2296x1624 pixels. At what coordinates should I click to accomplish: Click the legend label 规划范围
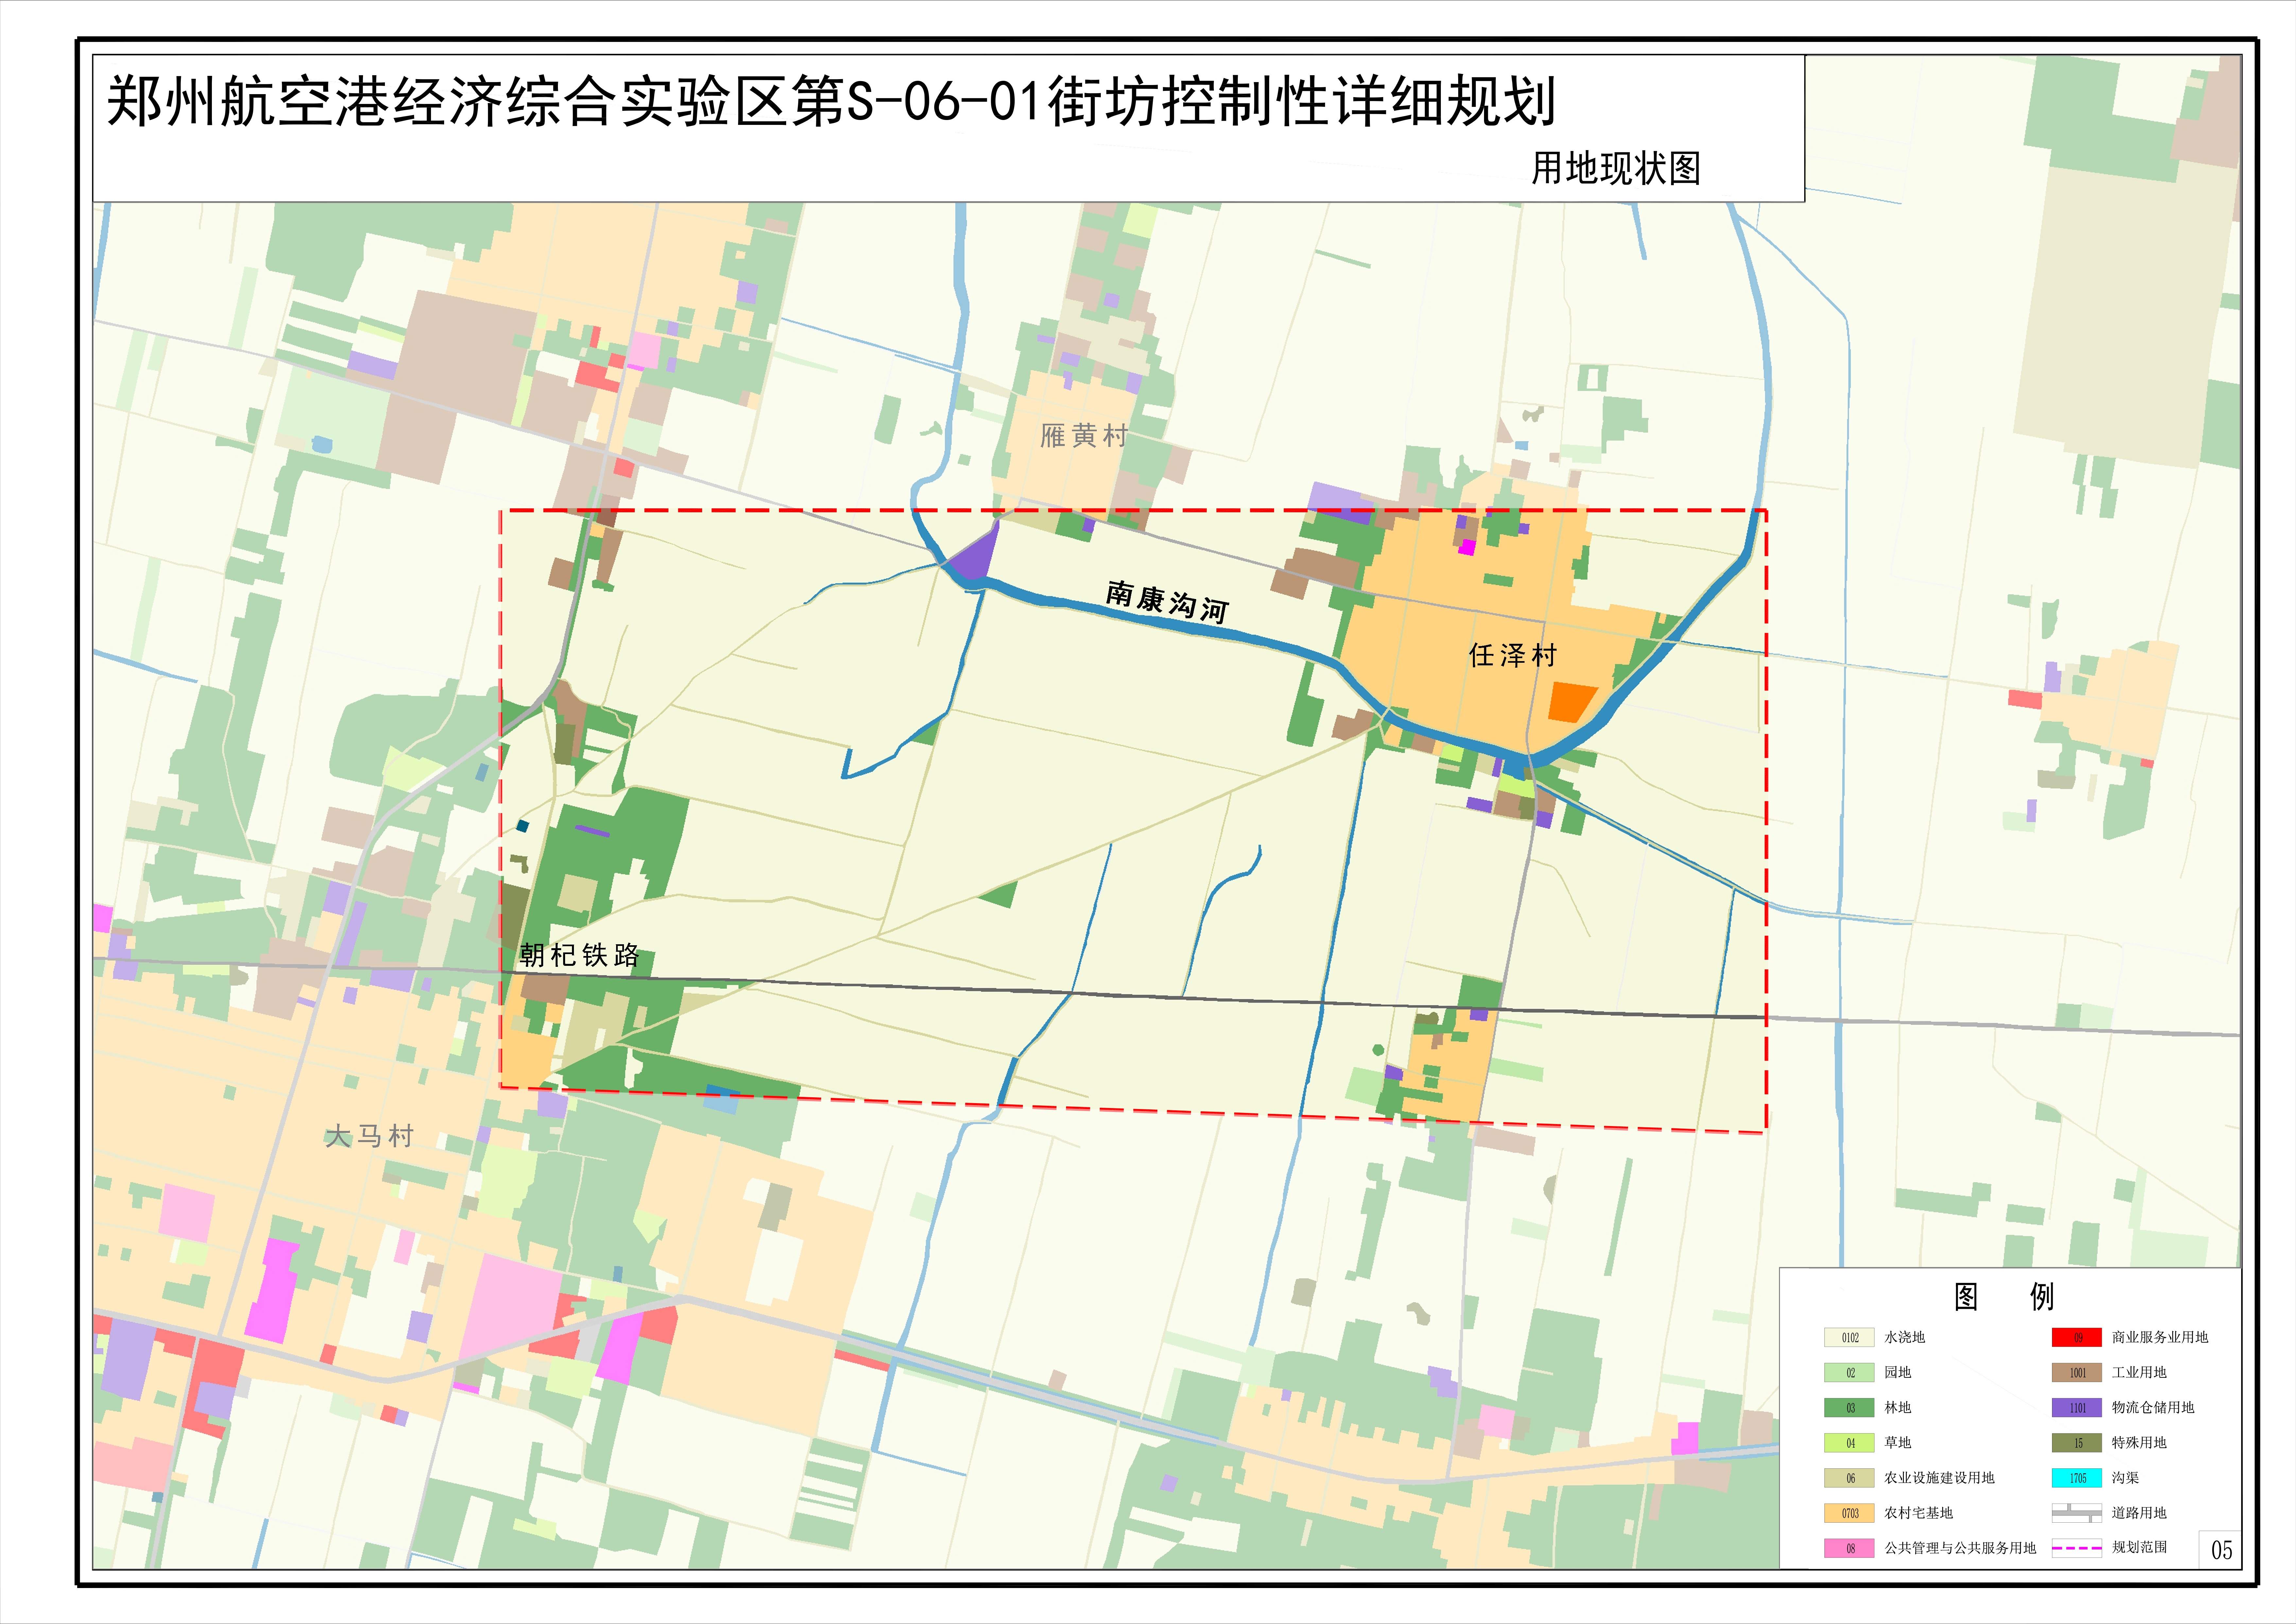click(2139, 1547)
